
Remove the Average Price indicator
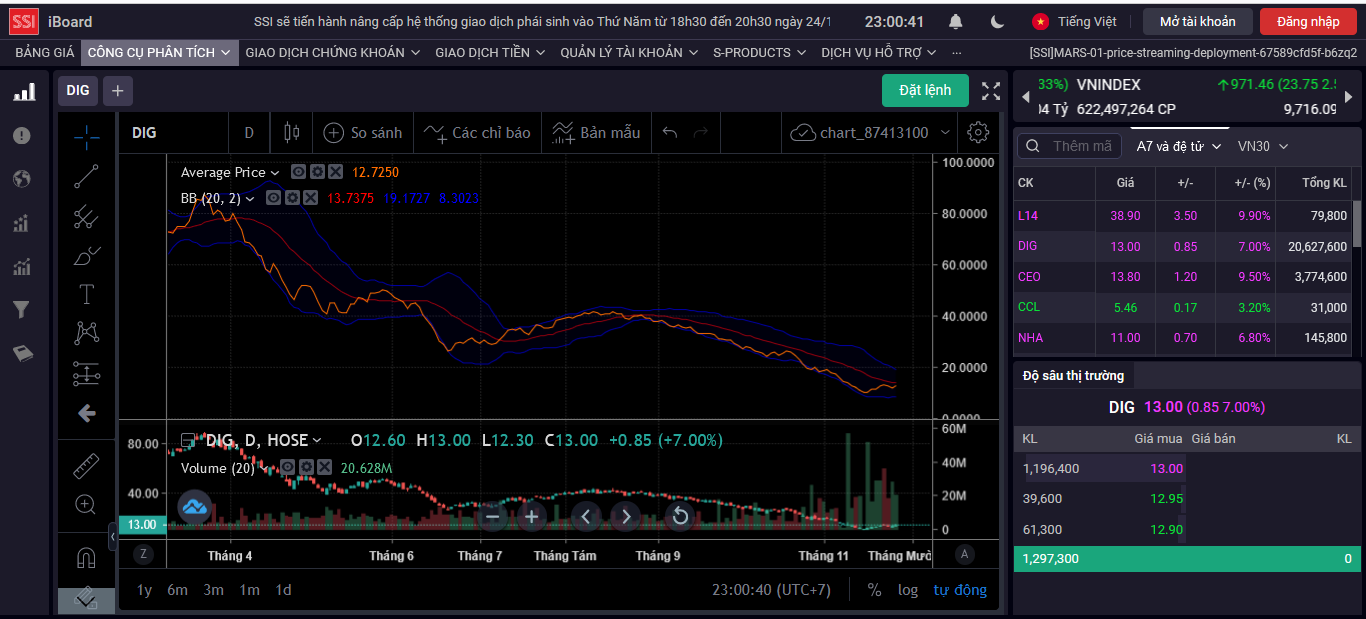[335, 172]
